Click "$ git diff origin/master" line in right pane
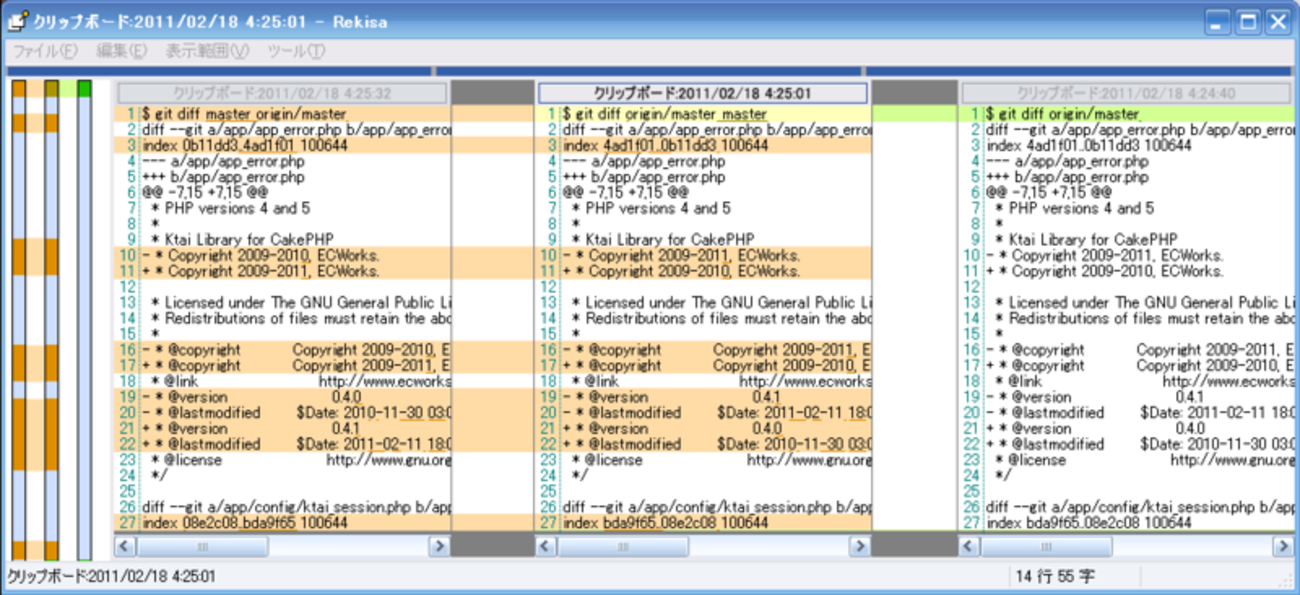The height and width of the screenshot is (595, 1300). coord(1062,114)
